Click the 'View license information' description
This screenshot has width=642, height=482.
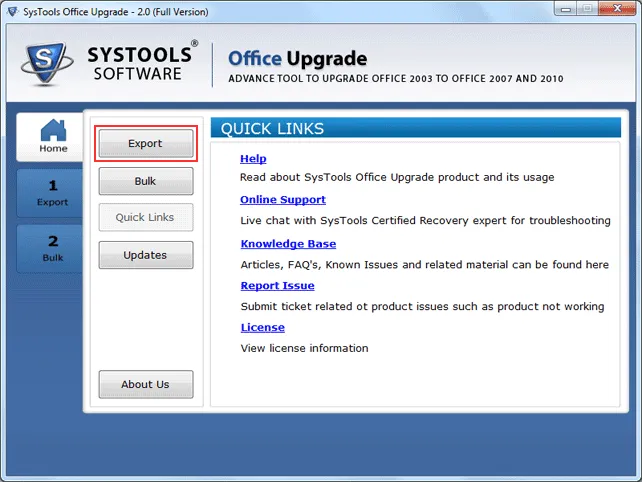coord(304,348)
